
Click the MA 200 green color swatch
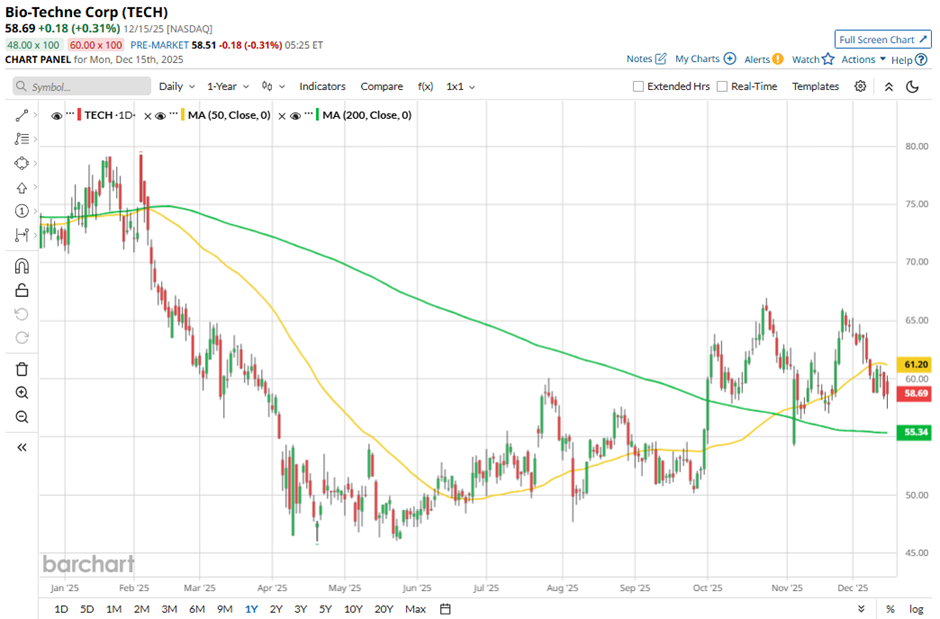coord(318,115)
